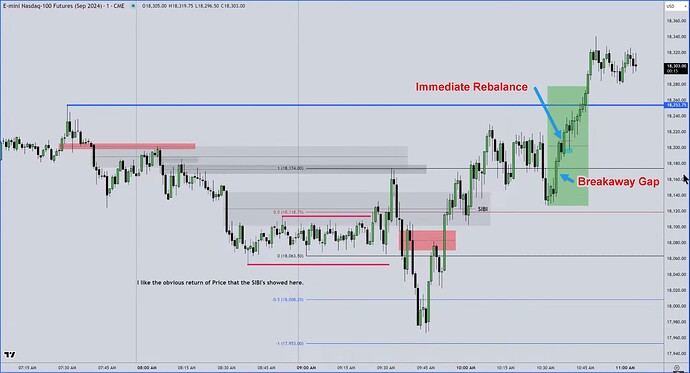Open chart settings gear in bottom-right corner
This screenshot has width=690, height=373.
point(677,368)
